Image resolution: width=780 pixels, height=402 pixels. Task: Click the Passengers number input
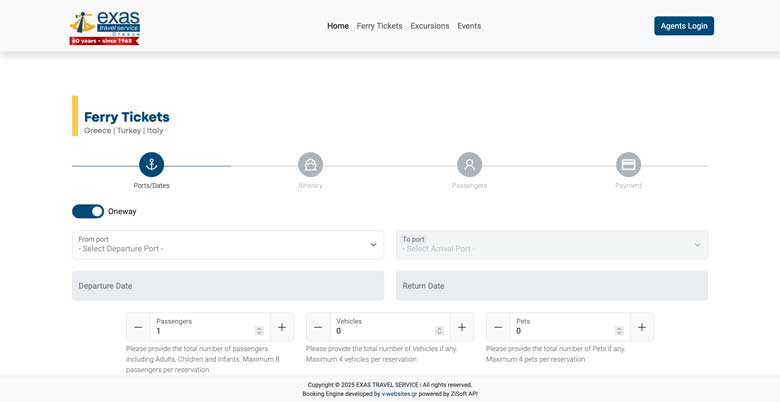tap(210, 327)
